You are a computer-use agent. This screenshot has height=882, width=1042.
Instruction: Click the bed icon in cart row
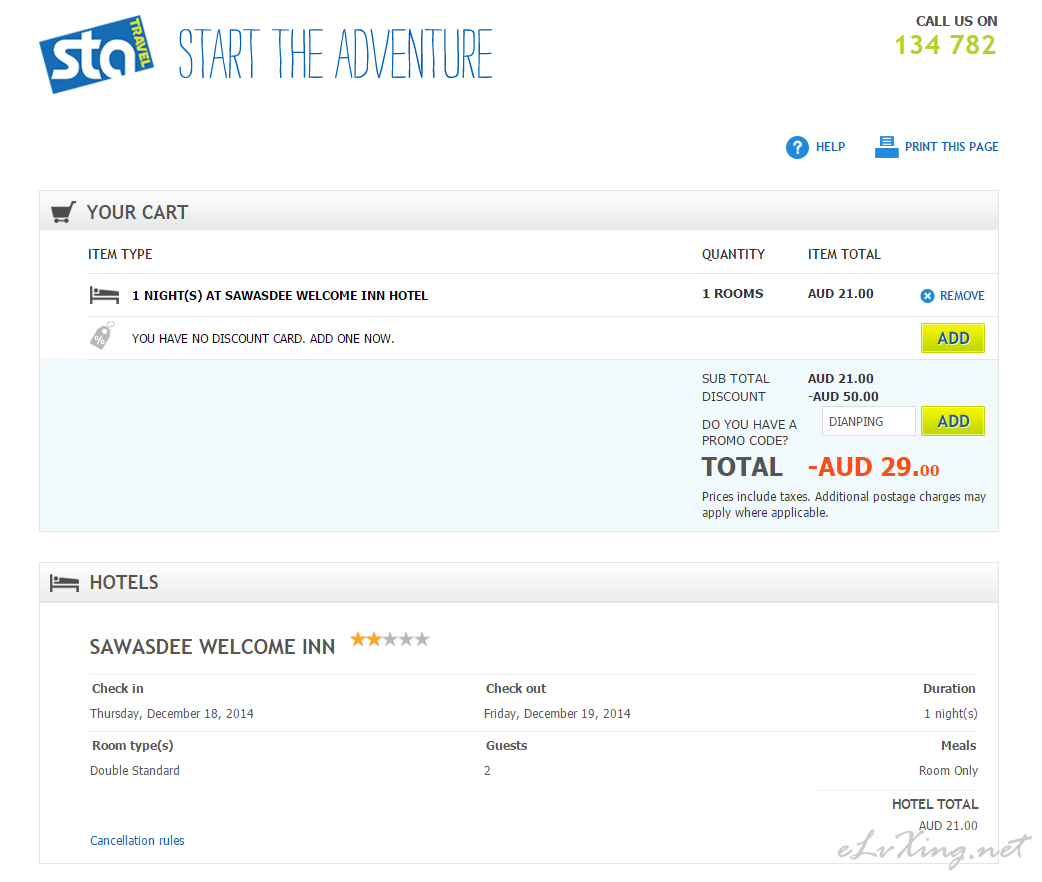104,295
